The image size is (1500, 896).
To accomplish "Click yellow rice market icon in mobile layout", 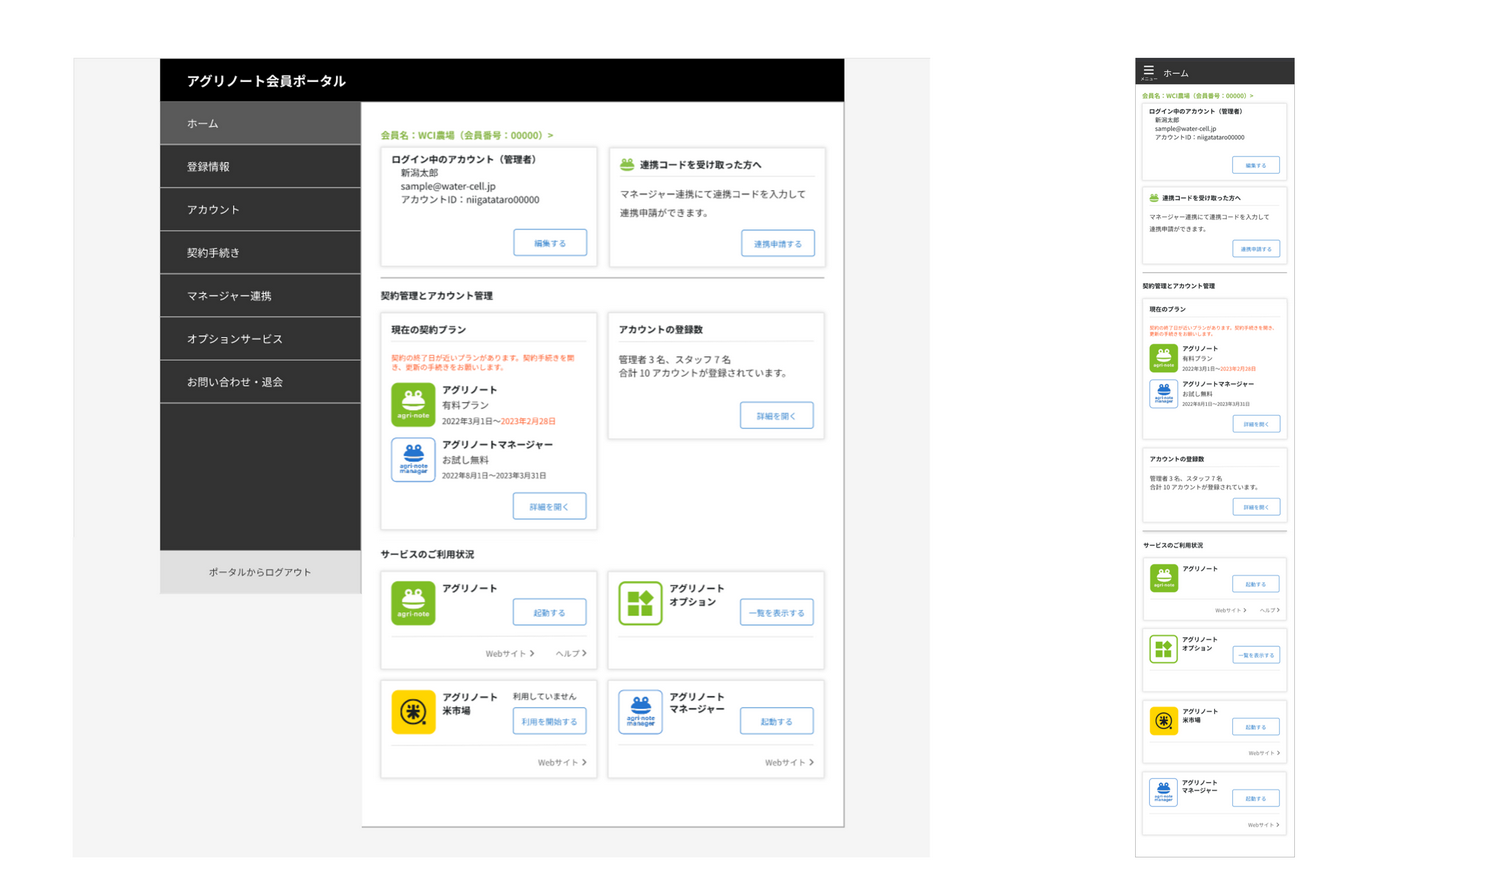I will tap(1163, 720).
